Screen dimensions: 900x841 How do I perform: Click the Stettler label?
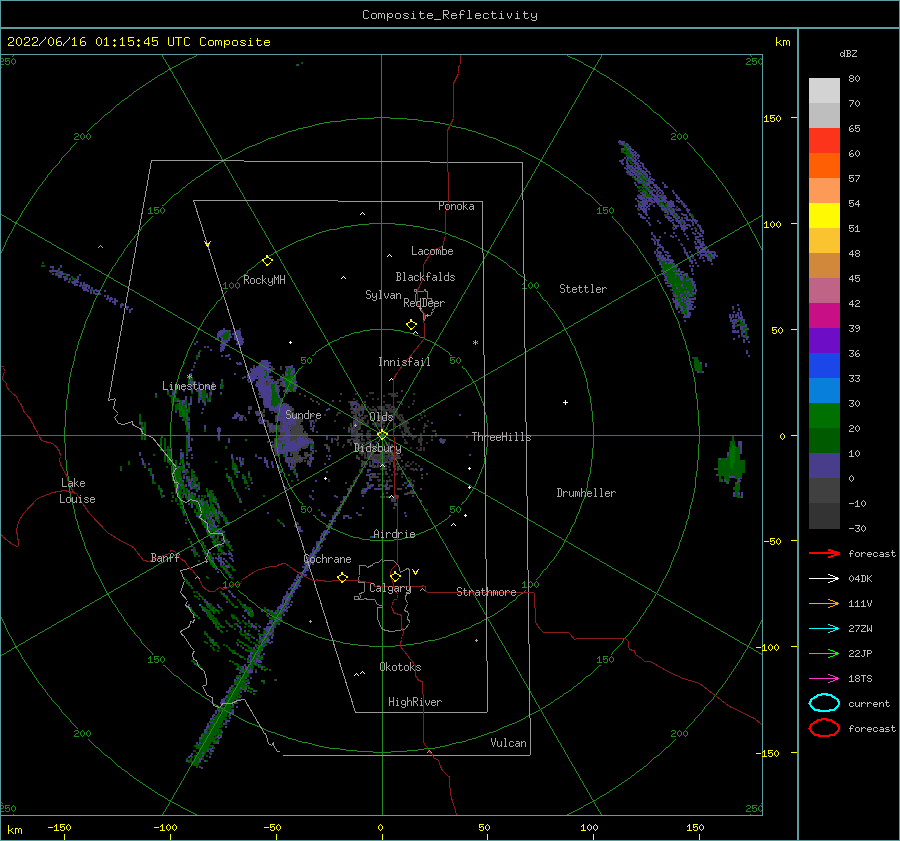[x=583, y=289]
